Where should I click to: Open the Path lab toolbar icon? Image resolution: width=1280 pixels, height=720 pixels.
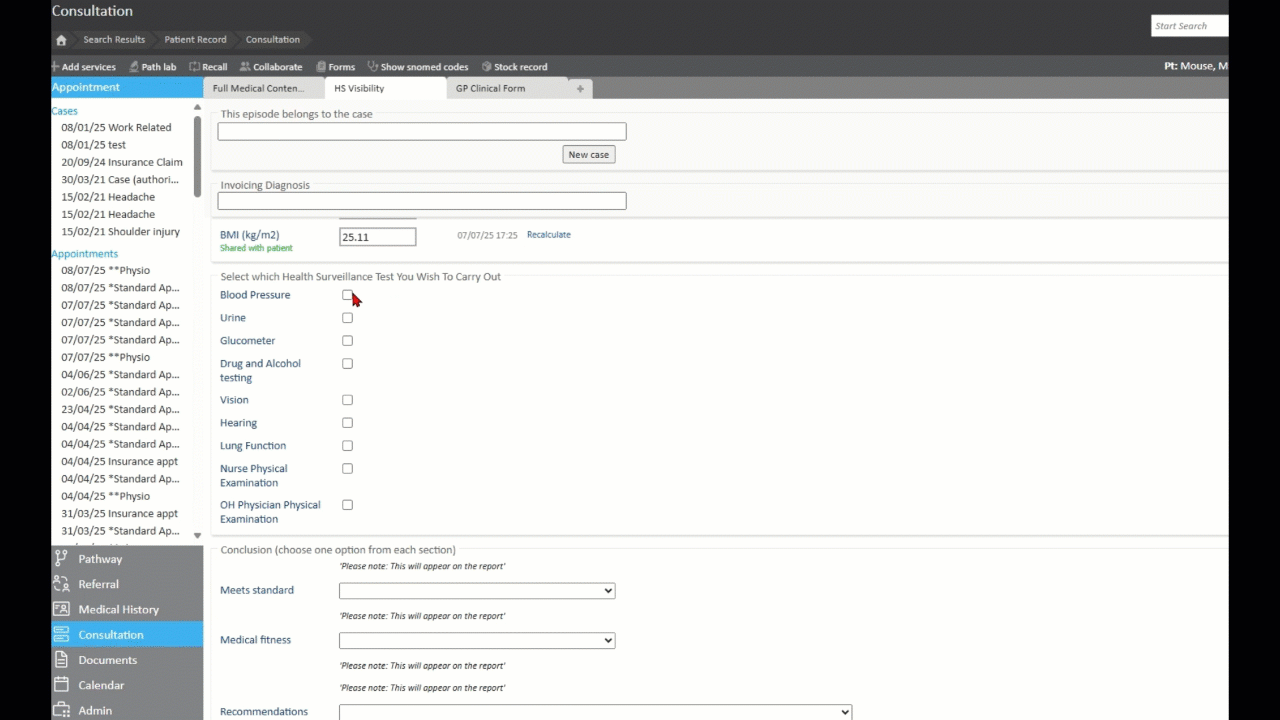135,67
